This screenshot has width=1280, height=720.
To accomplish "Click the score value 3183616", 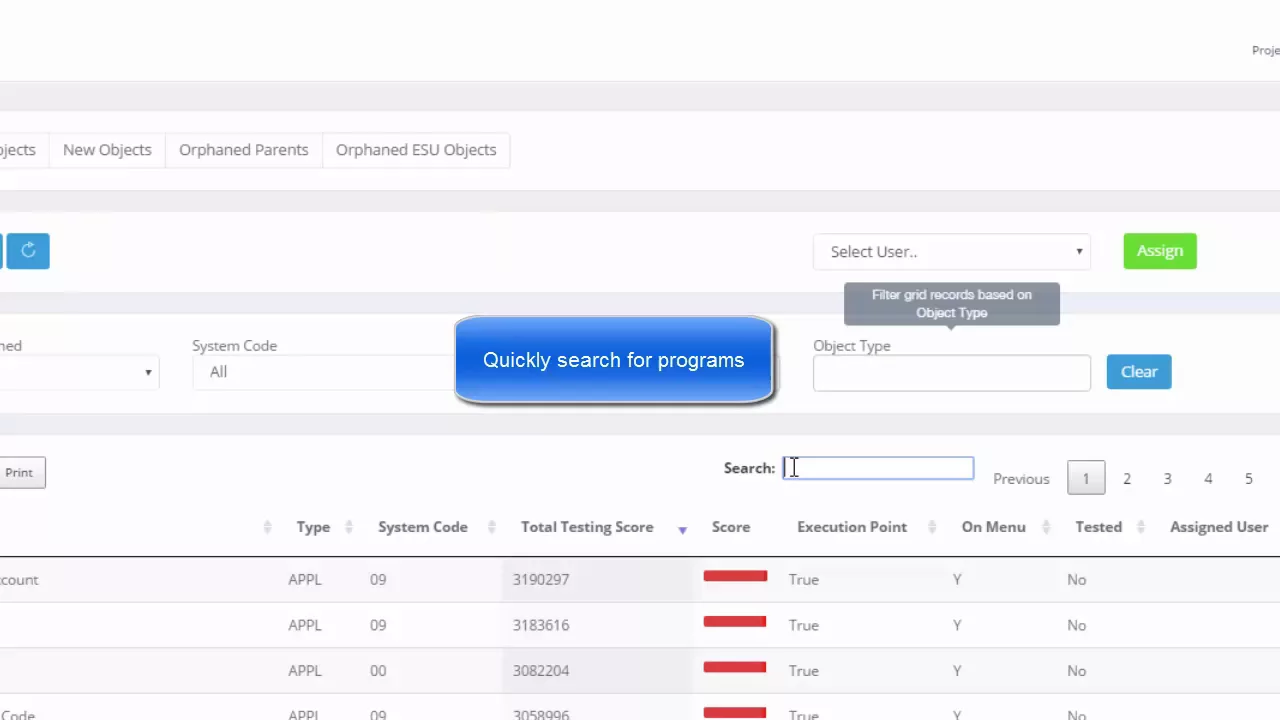I will click(x=541, y=626).
